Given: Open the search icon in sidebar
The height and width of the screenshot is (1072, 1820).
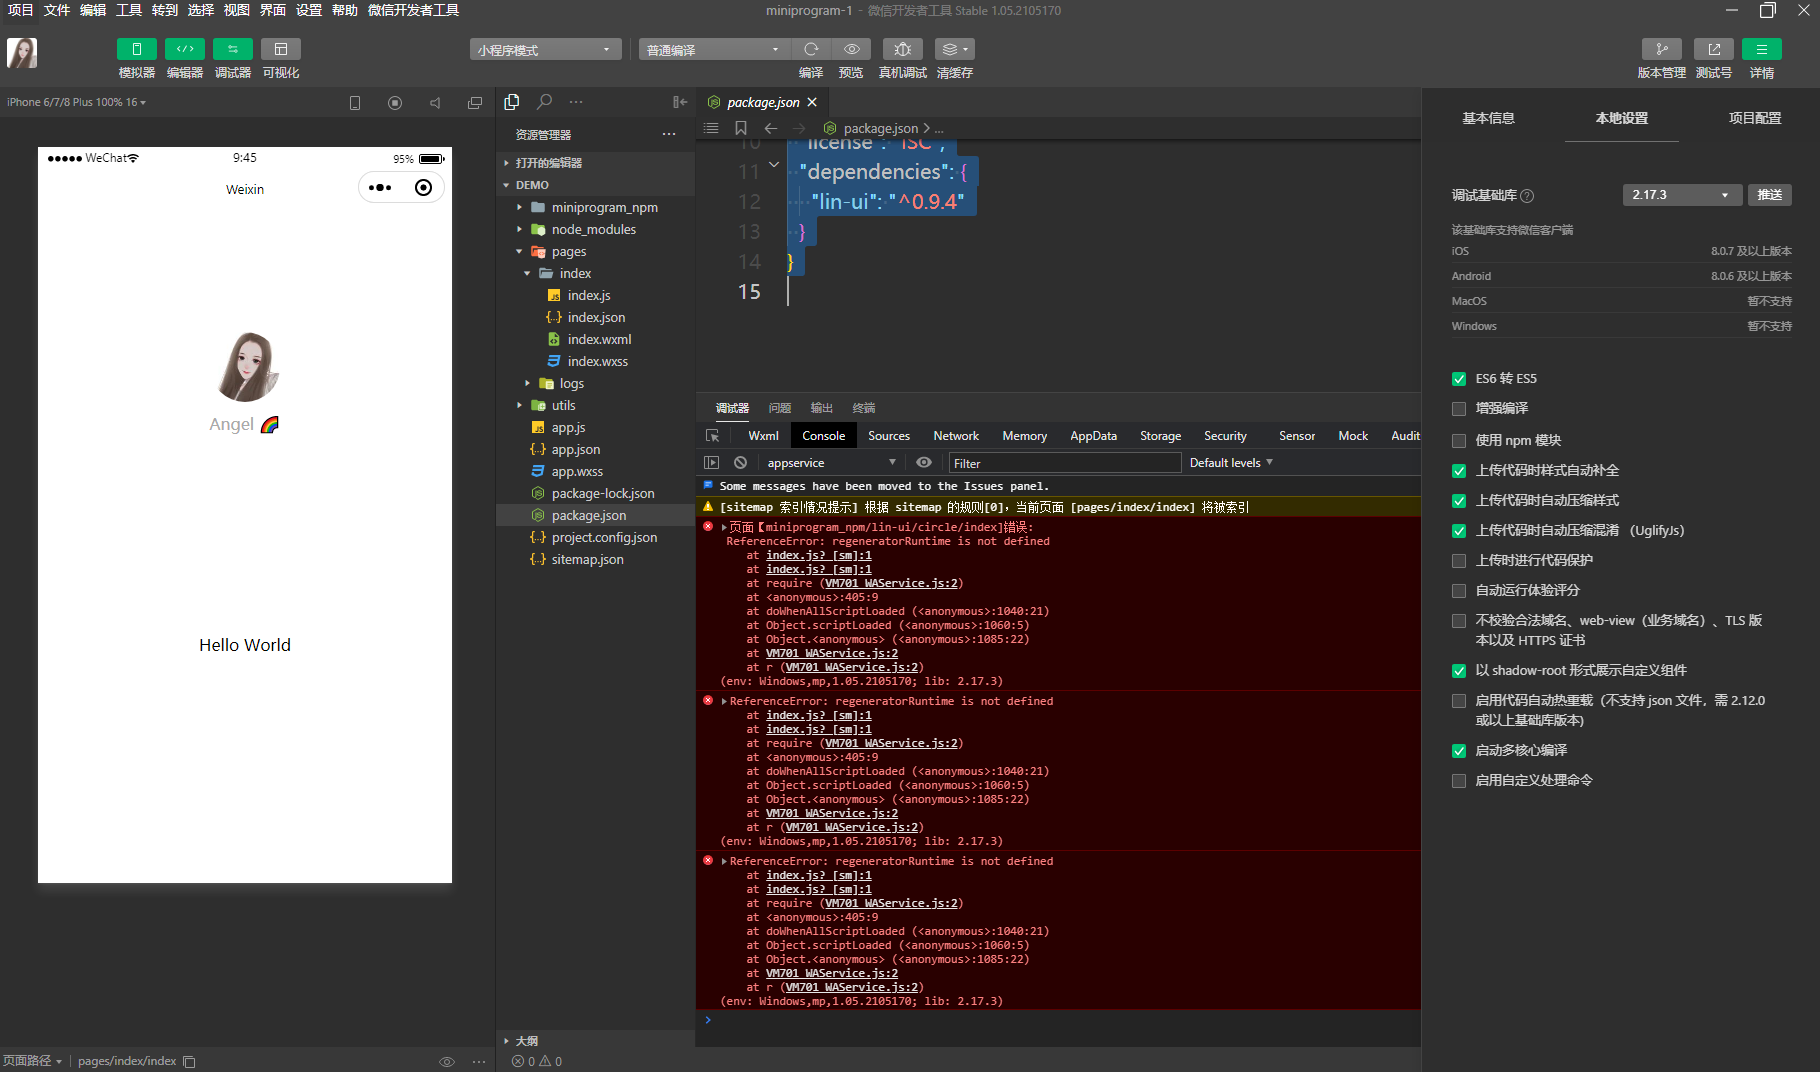Looking at the screenshot, I should pos(544,102).
